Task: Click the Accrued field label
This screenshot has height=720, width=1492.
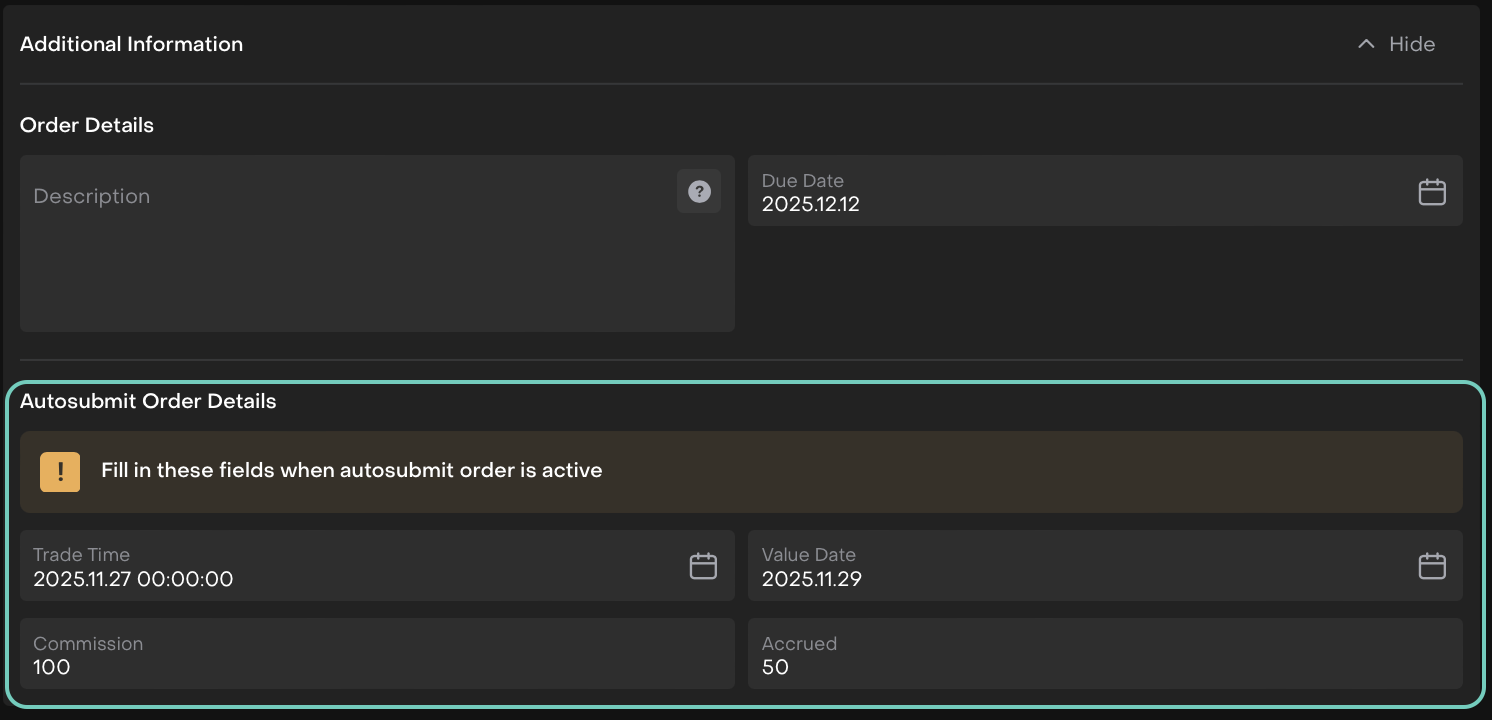Action: pos(799,643)
